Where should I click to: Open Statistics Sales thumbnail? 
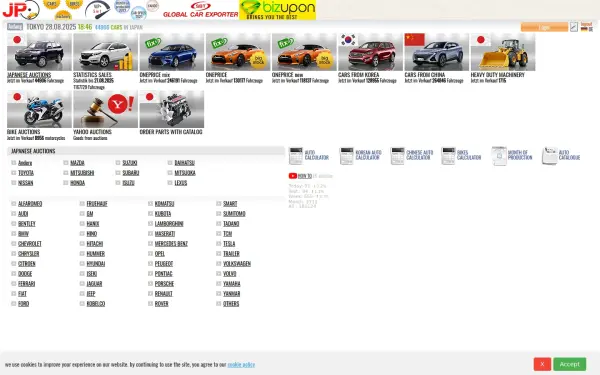(106, 52)
